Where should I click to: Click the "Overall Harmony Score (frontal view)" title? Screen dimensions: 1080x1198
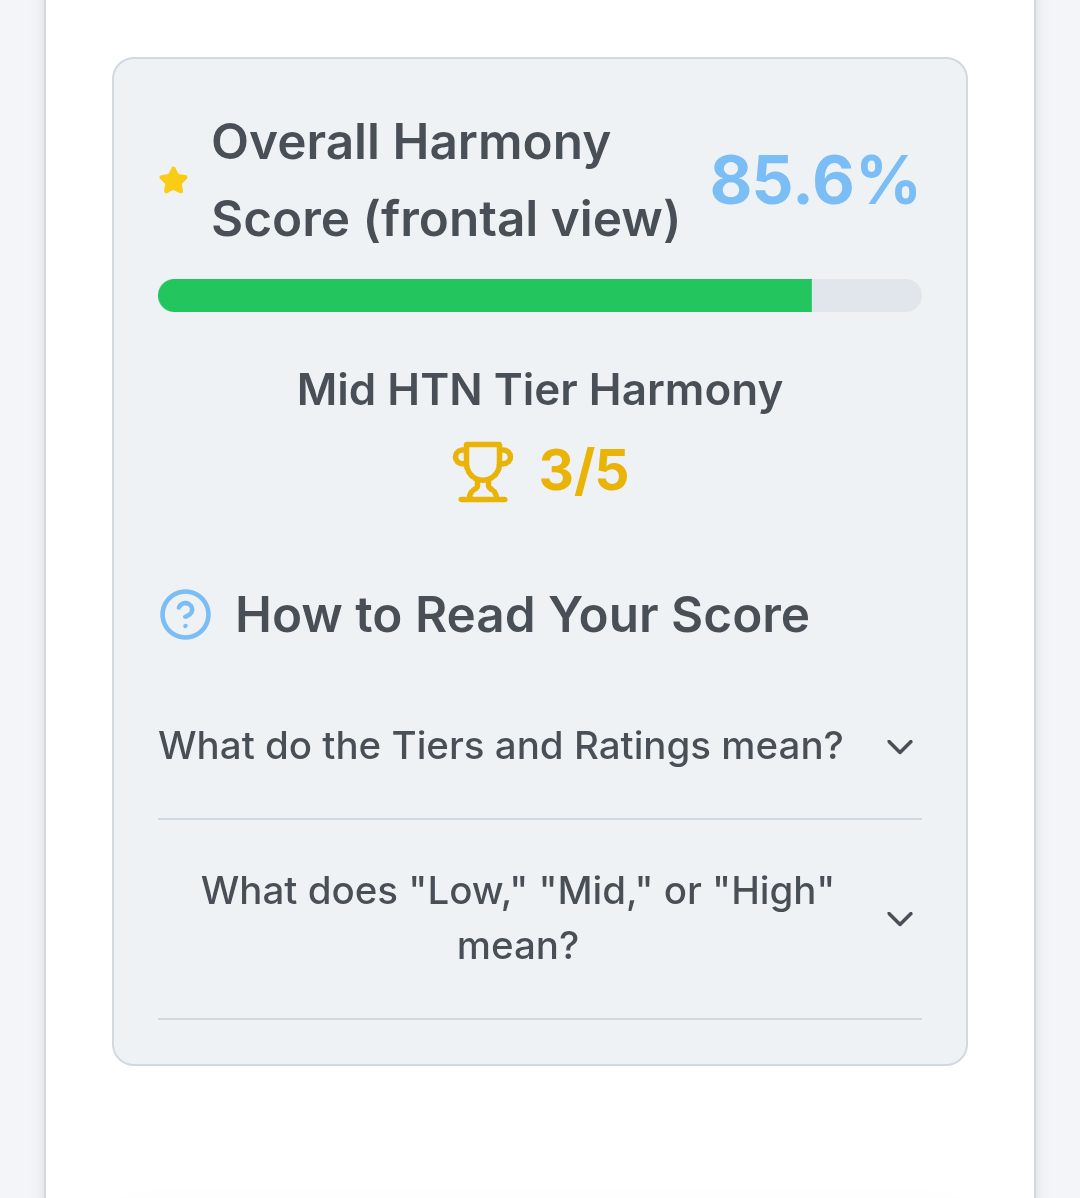click(445, 181)
